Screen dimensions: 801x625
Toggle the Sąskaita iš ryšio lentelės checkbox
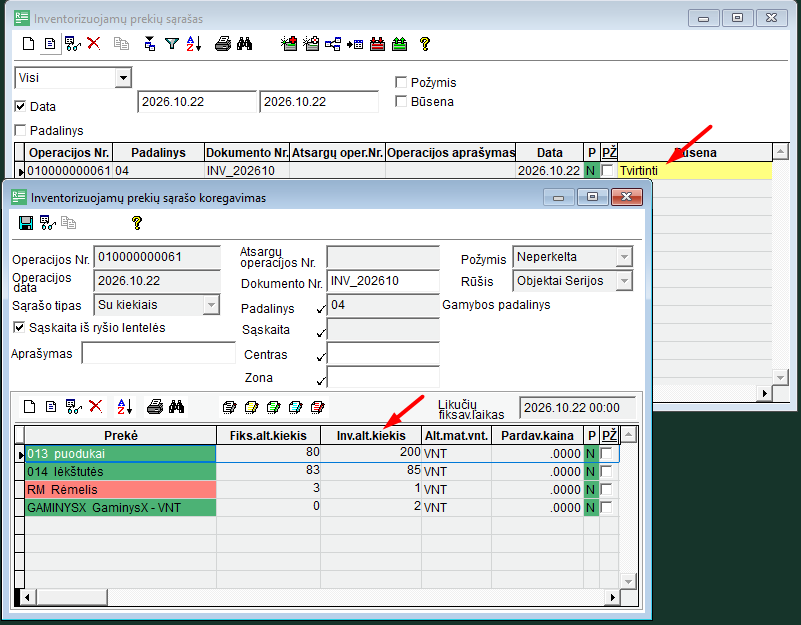point(19,328)
